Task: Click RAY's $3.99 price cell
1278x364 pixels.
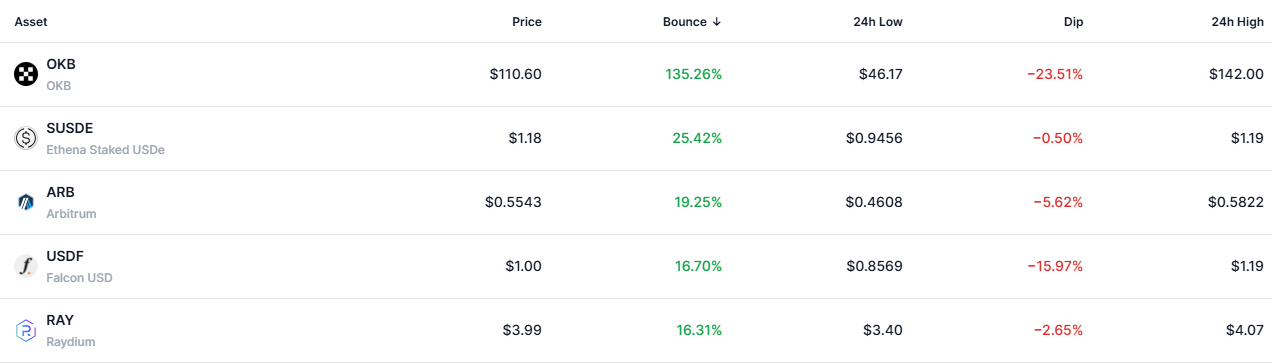Action: pyautogui.click(x=522, y=330)
